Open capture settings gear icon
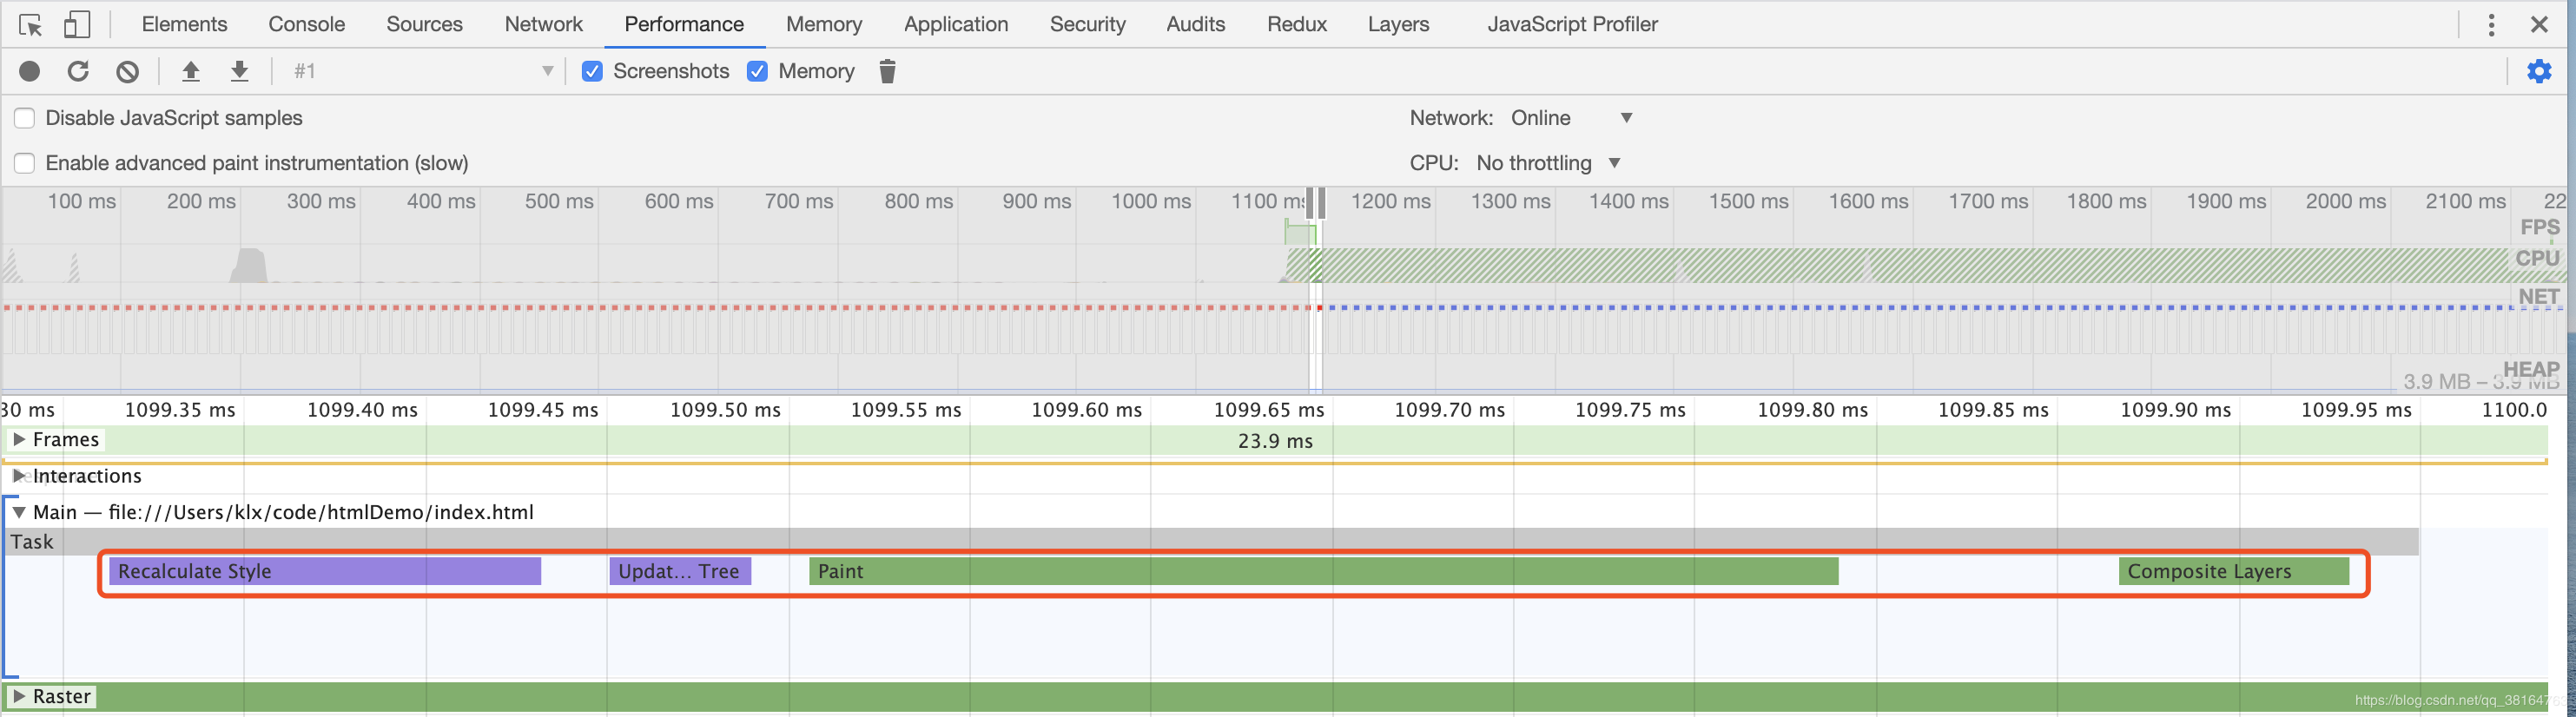This screenshot has height=717, width=2576. (2539, 71)
